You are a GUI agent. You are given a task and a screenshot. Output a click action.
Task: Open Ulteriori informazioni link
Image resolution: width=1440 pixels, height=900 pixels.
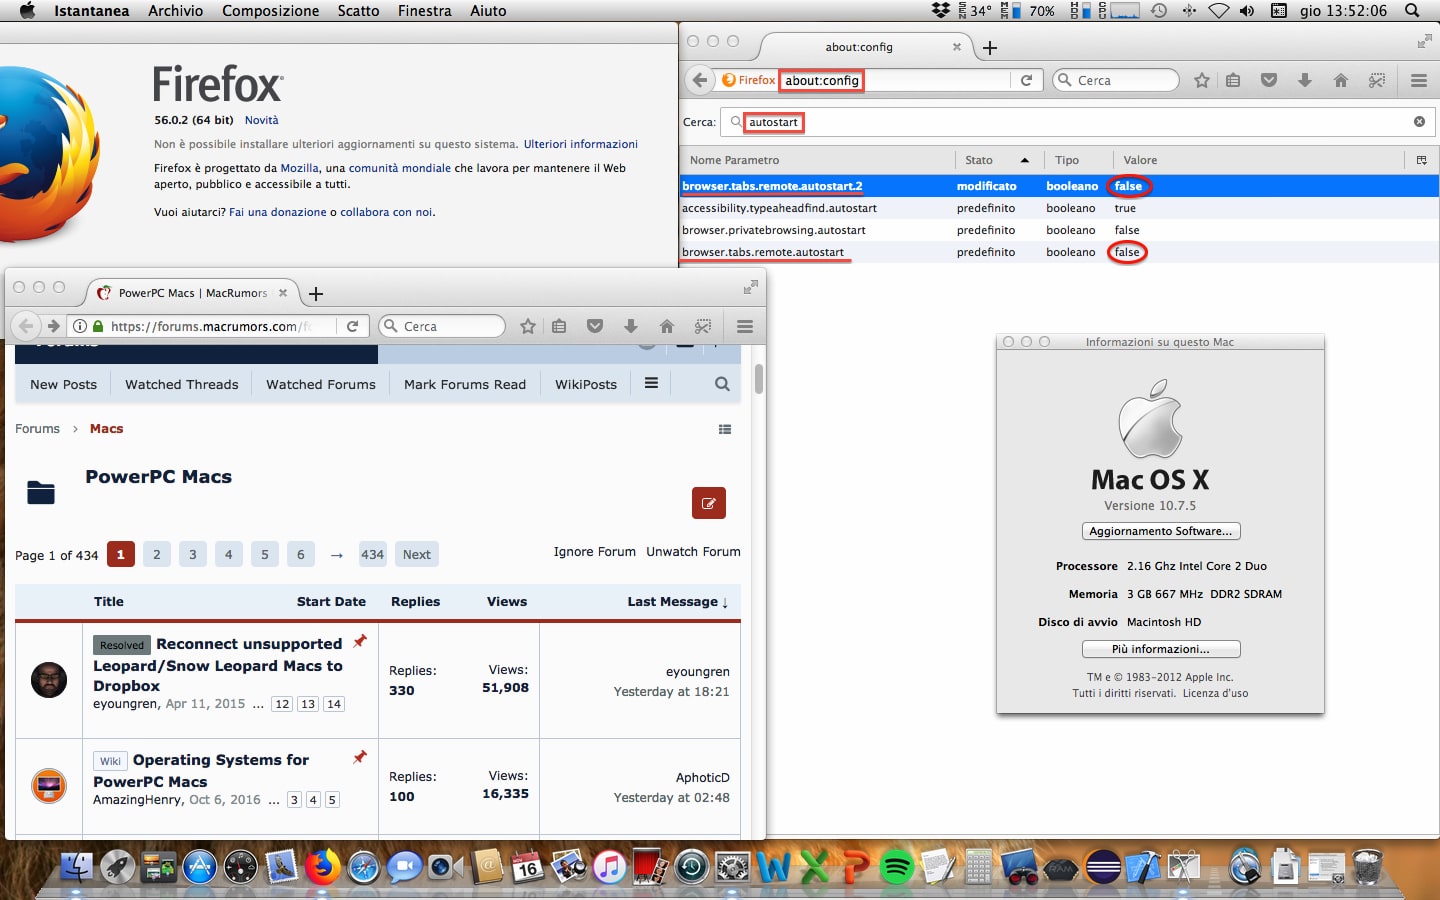point(581,144)
